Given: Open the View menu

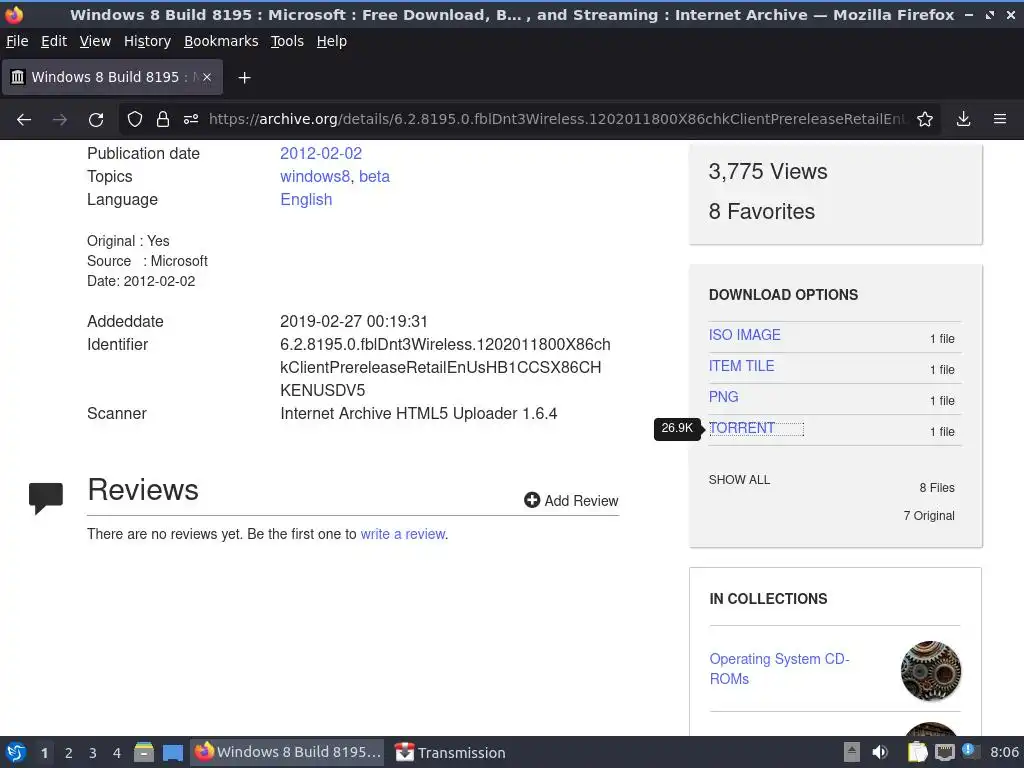Looking at the screenshot, I should coord(95,41).
